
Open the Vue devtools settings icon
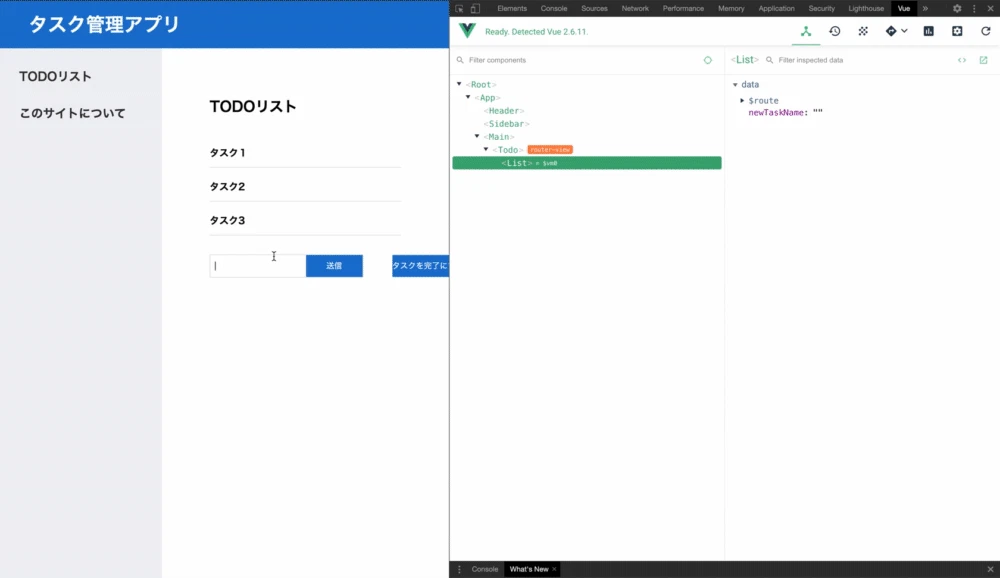[957, 31]
